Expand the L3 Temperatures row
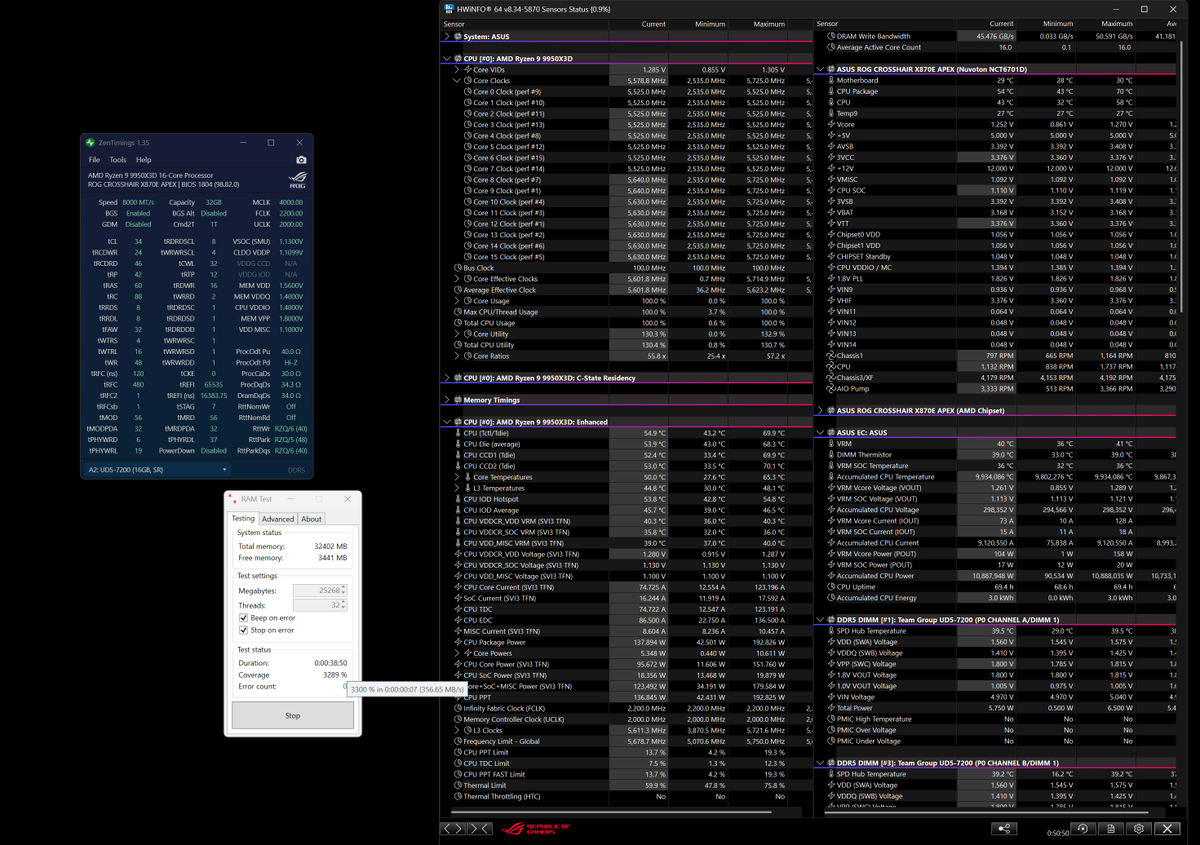 click(x=457, y=488)
